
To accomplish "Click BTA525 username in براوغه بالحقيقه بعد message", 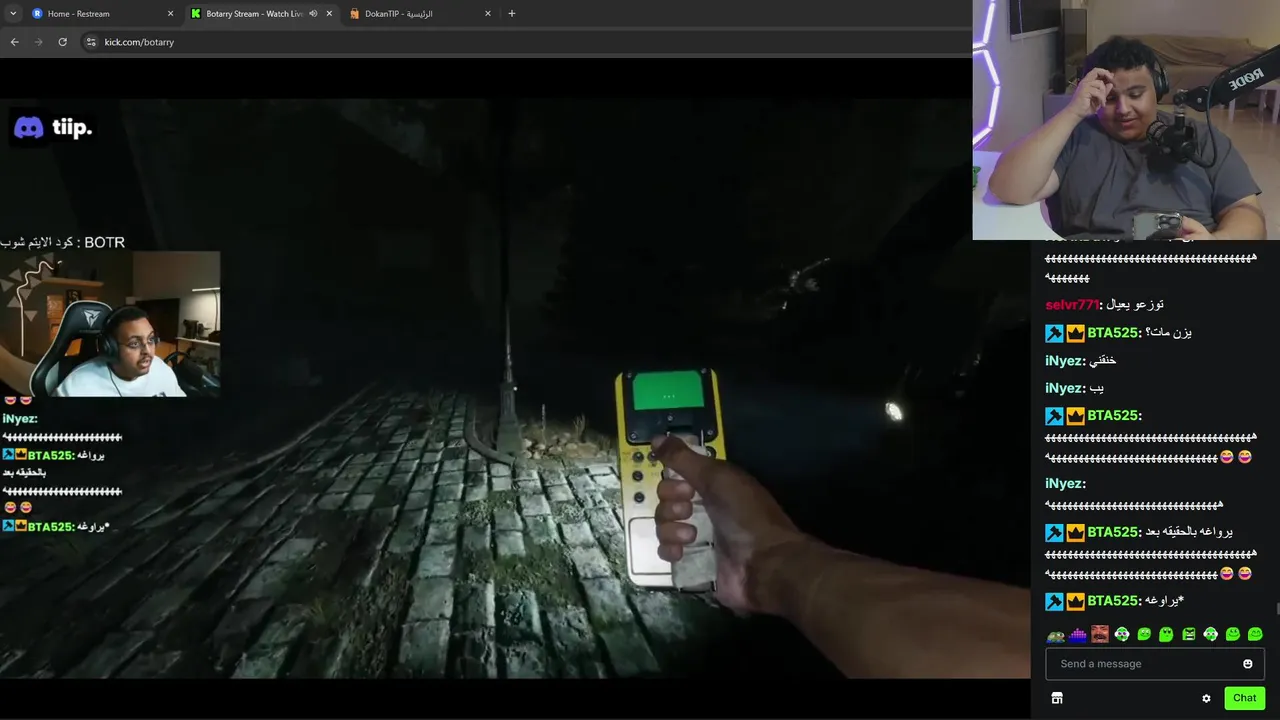I will 1114,532.
